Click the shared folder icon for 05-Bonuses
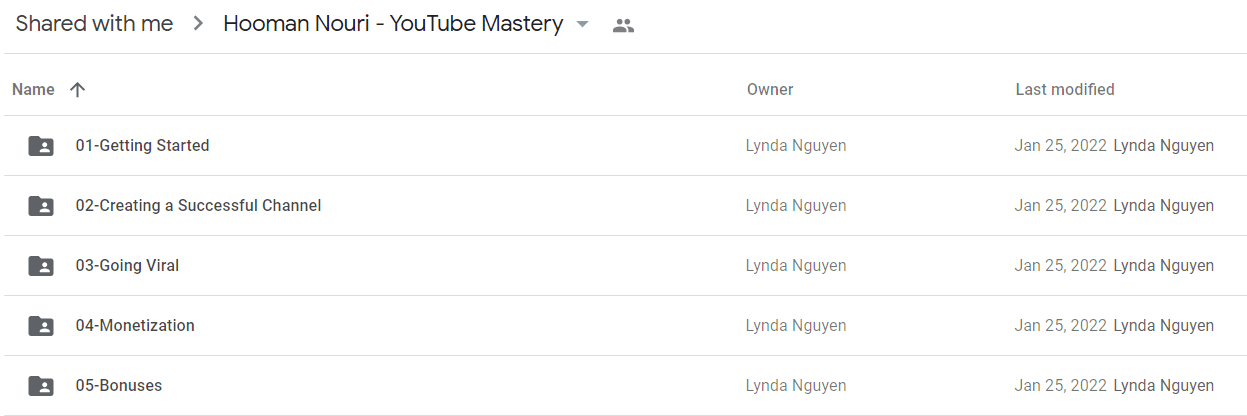 pyautogui.click(x=41, y=386)
